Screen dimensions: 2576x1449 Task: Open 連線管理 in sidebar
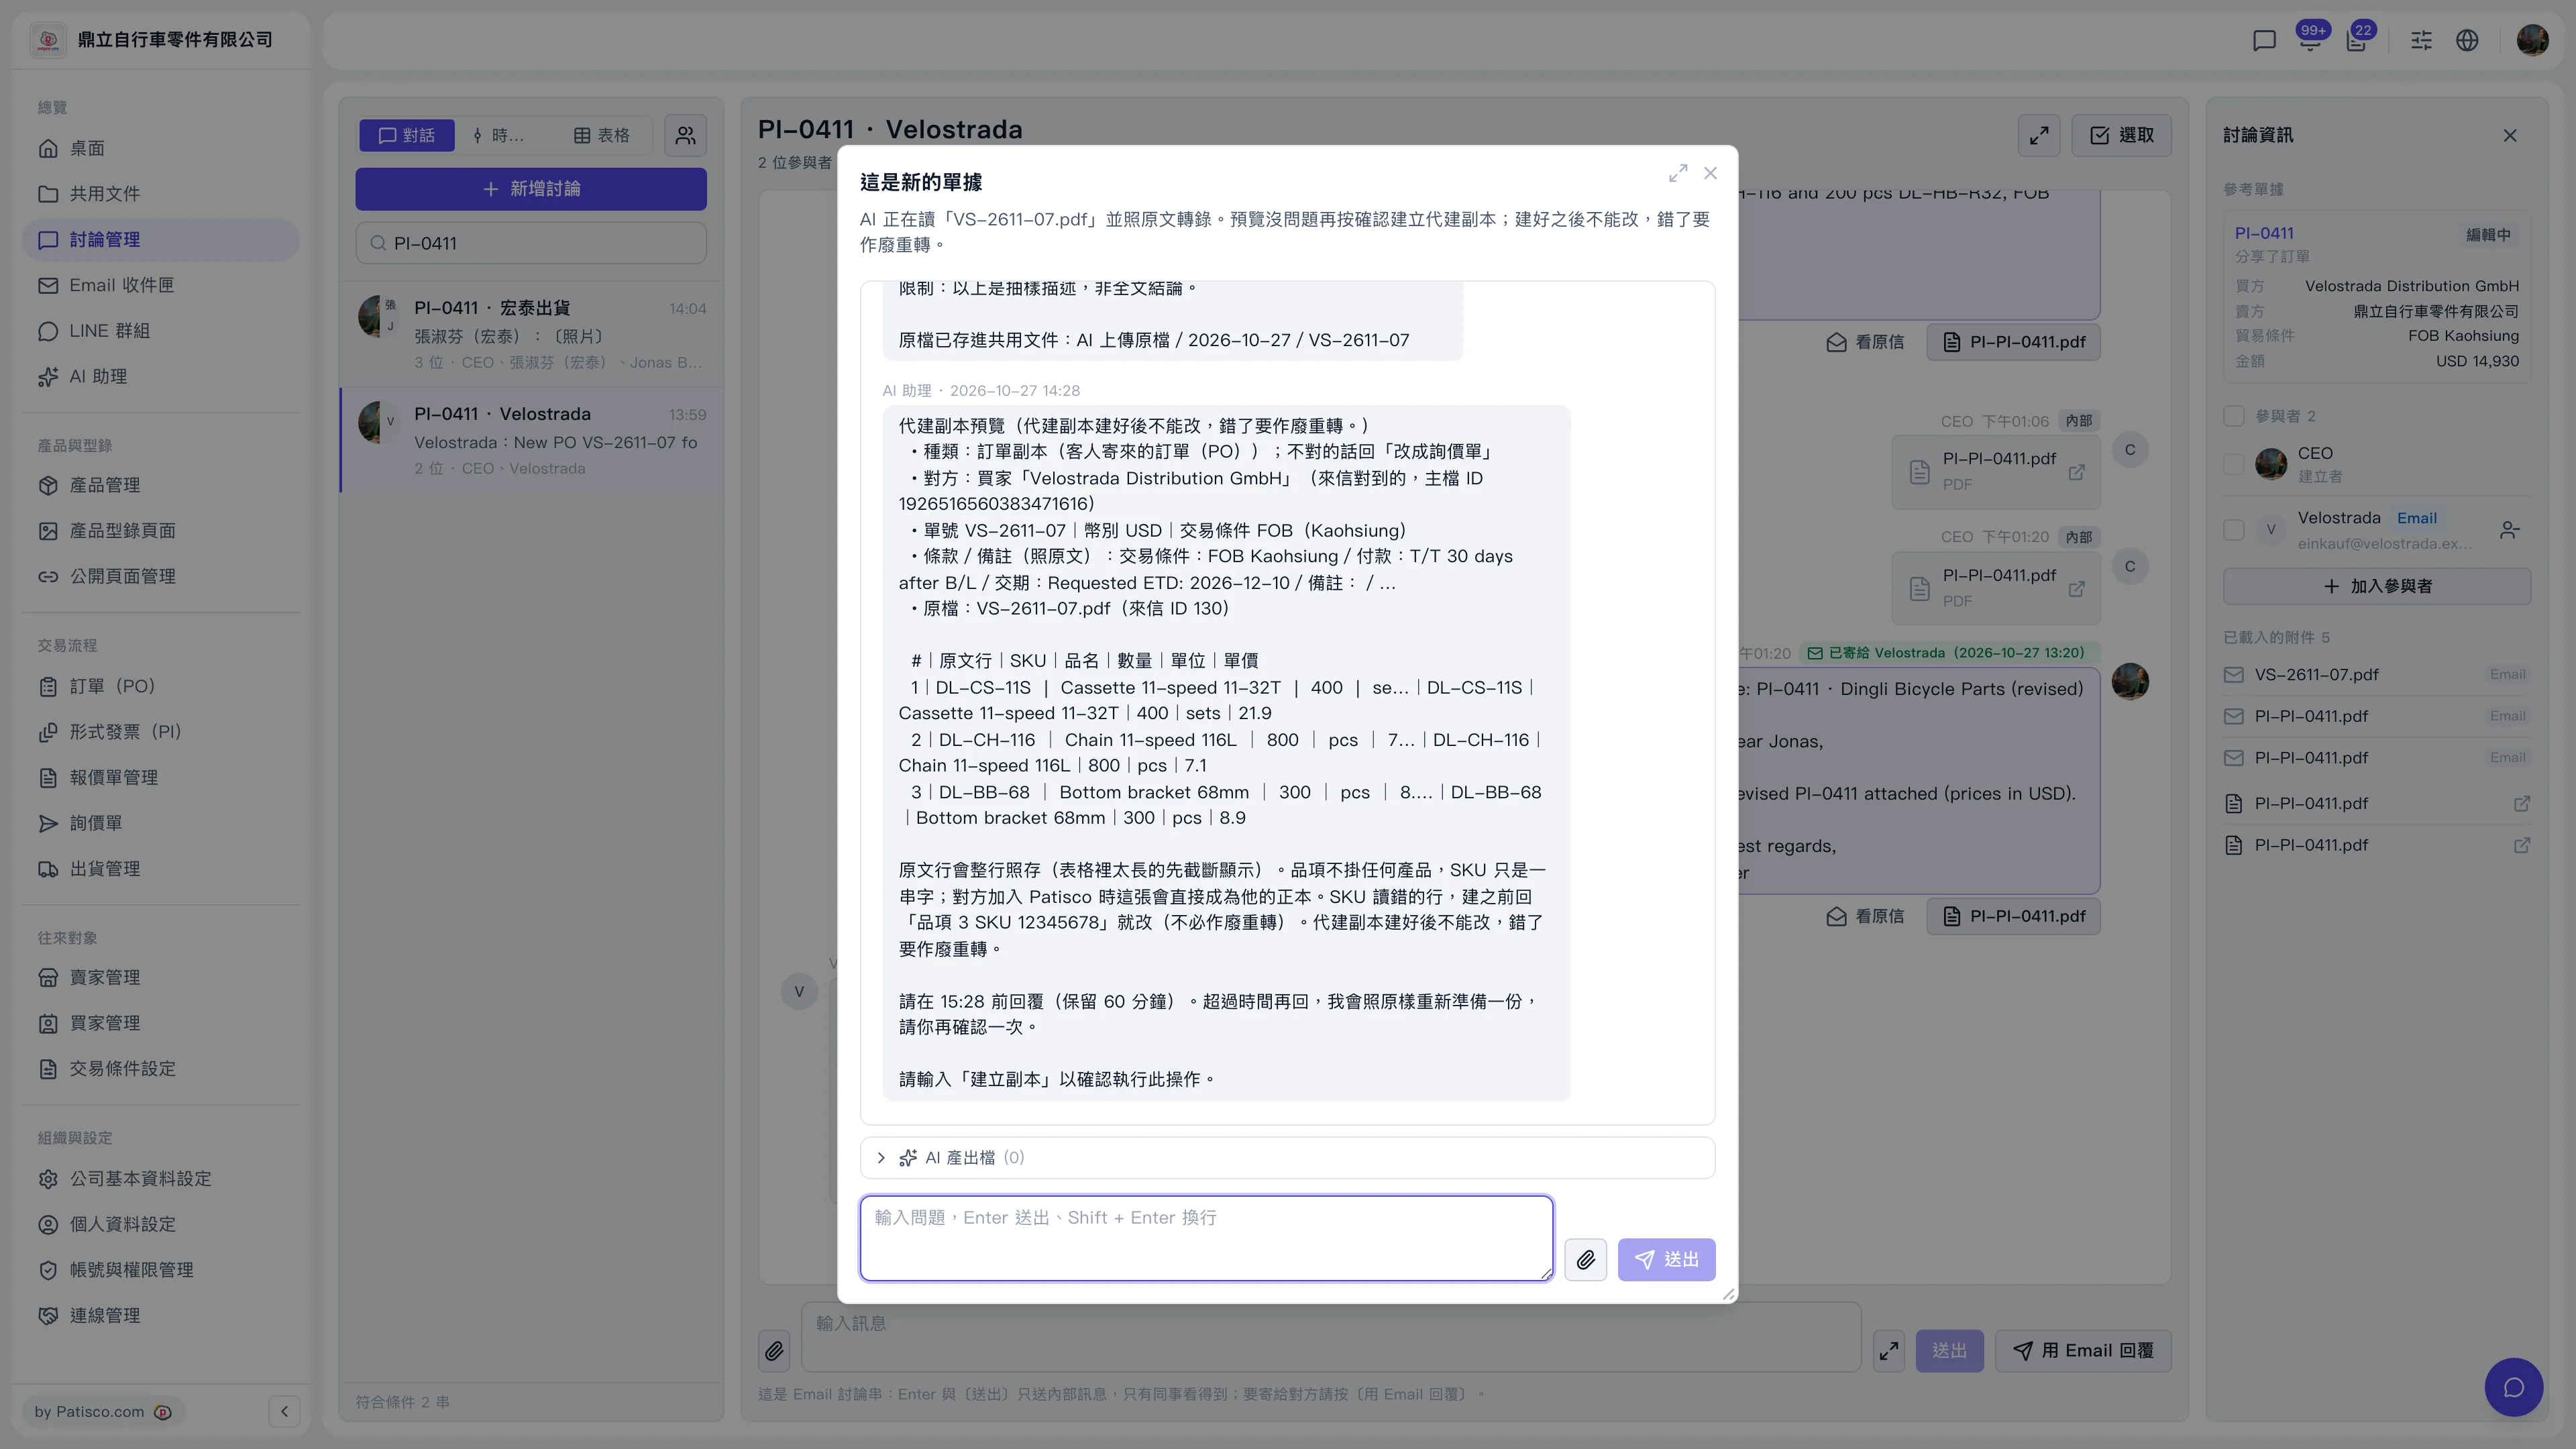point(160,1315)
